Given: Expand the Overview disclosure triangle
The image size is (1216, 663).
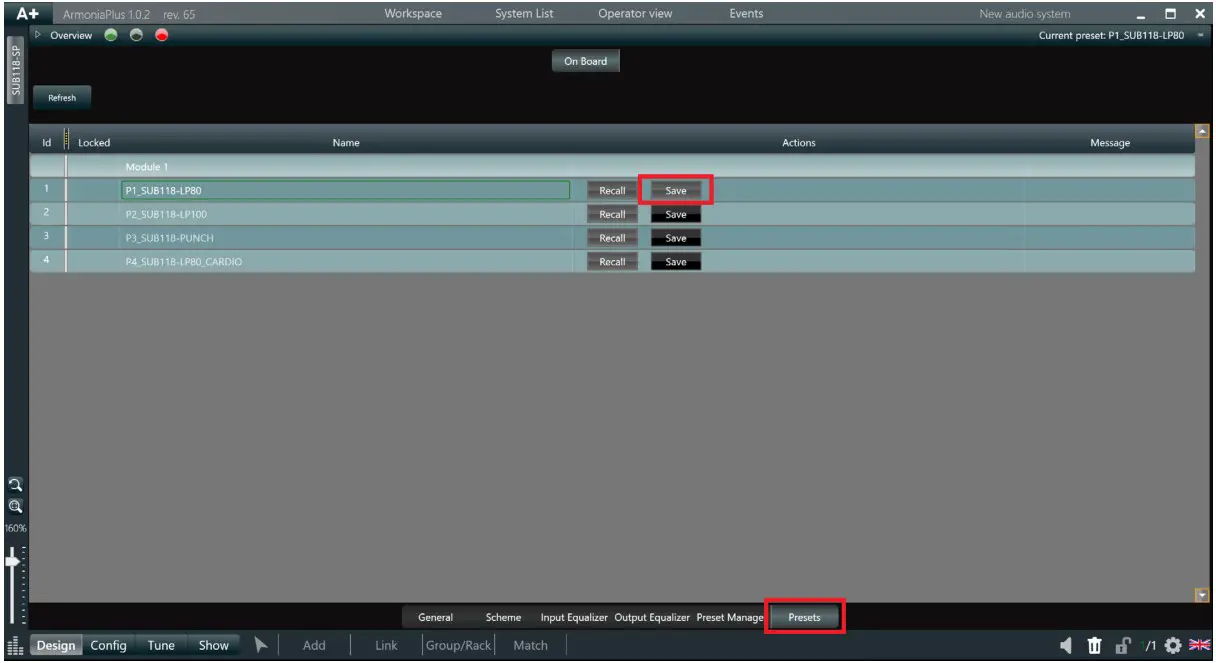Looking at the screenshot, I should 39,36.
